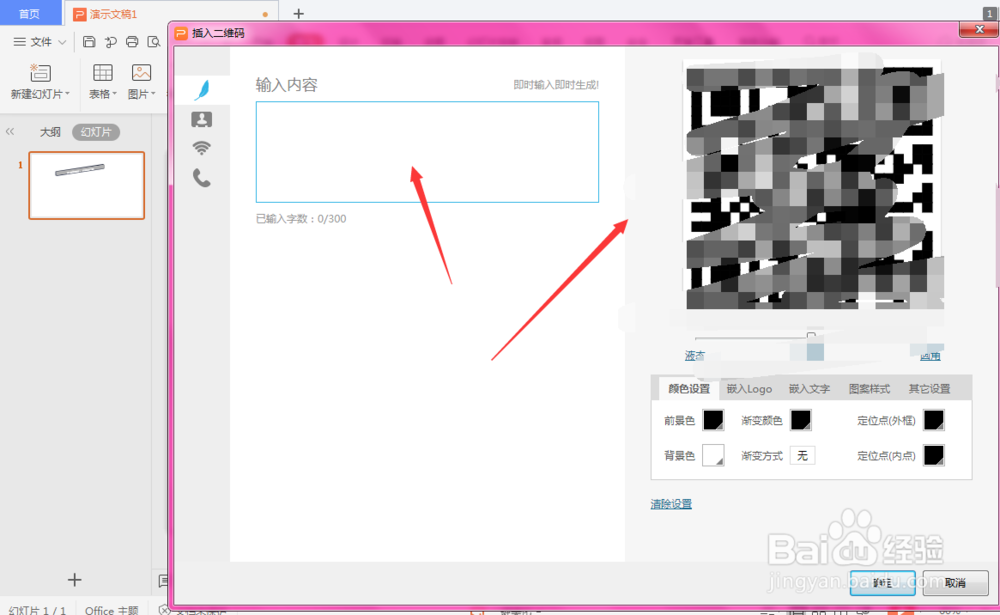Click the Office 主题 status bar text

click(112, 610)
